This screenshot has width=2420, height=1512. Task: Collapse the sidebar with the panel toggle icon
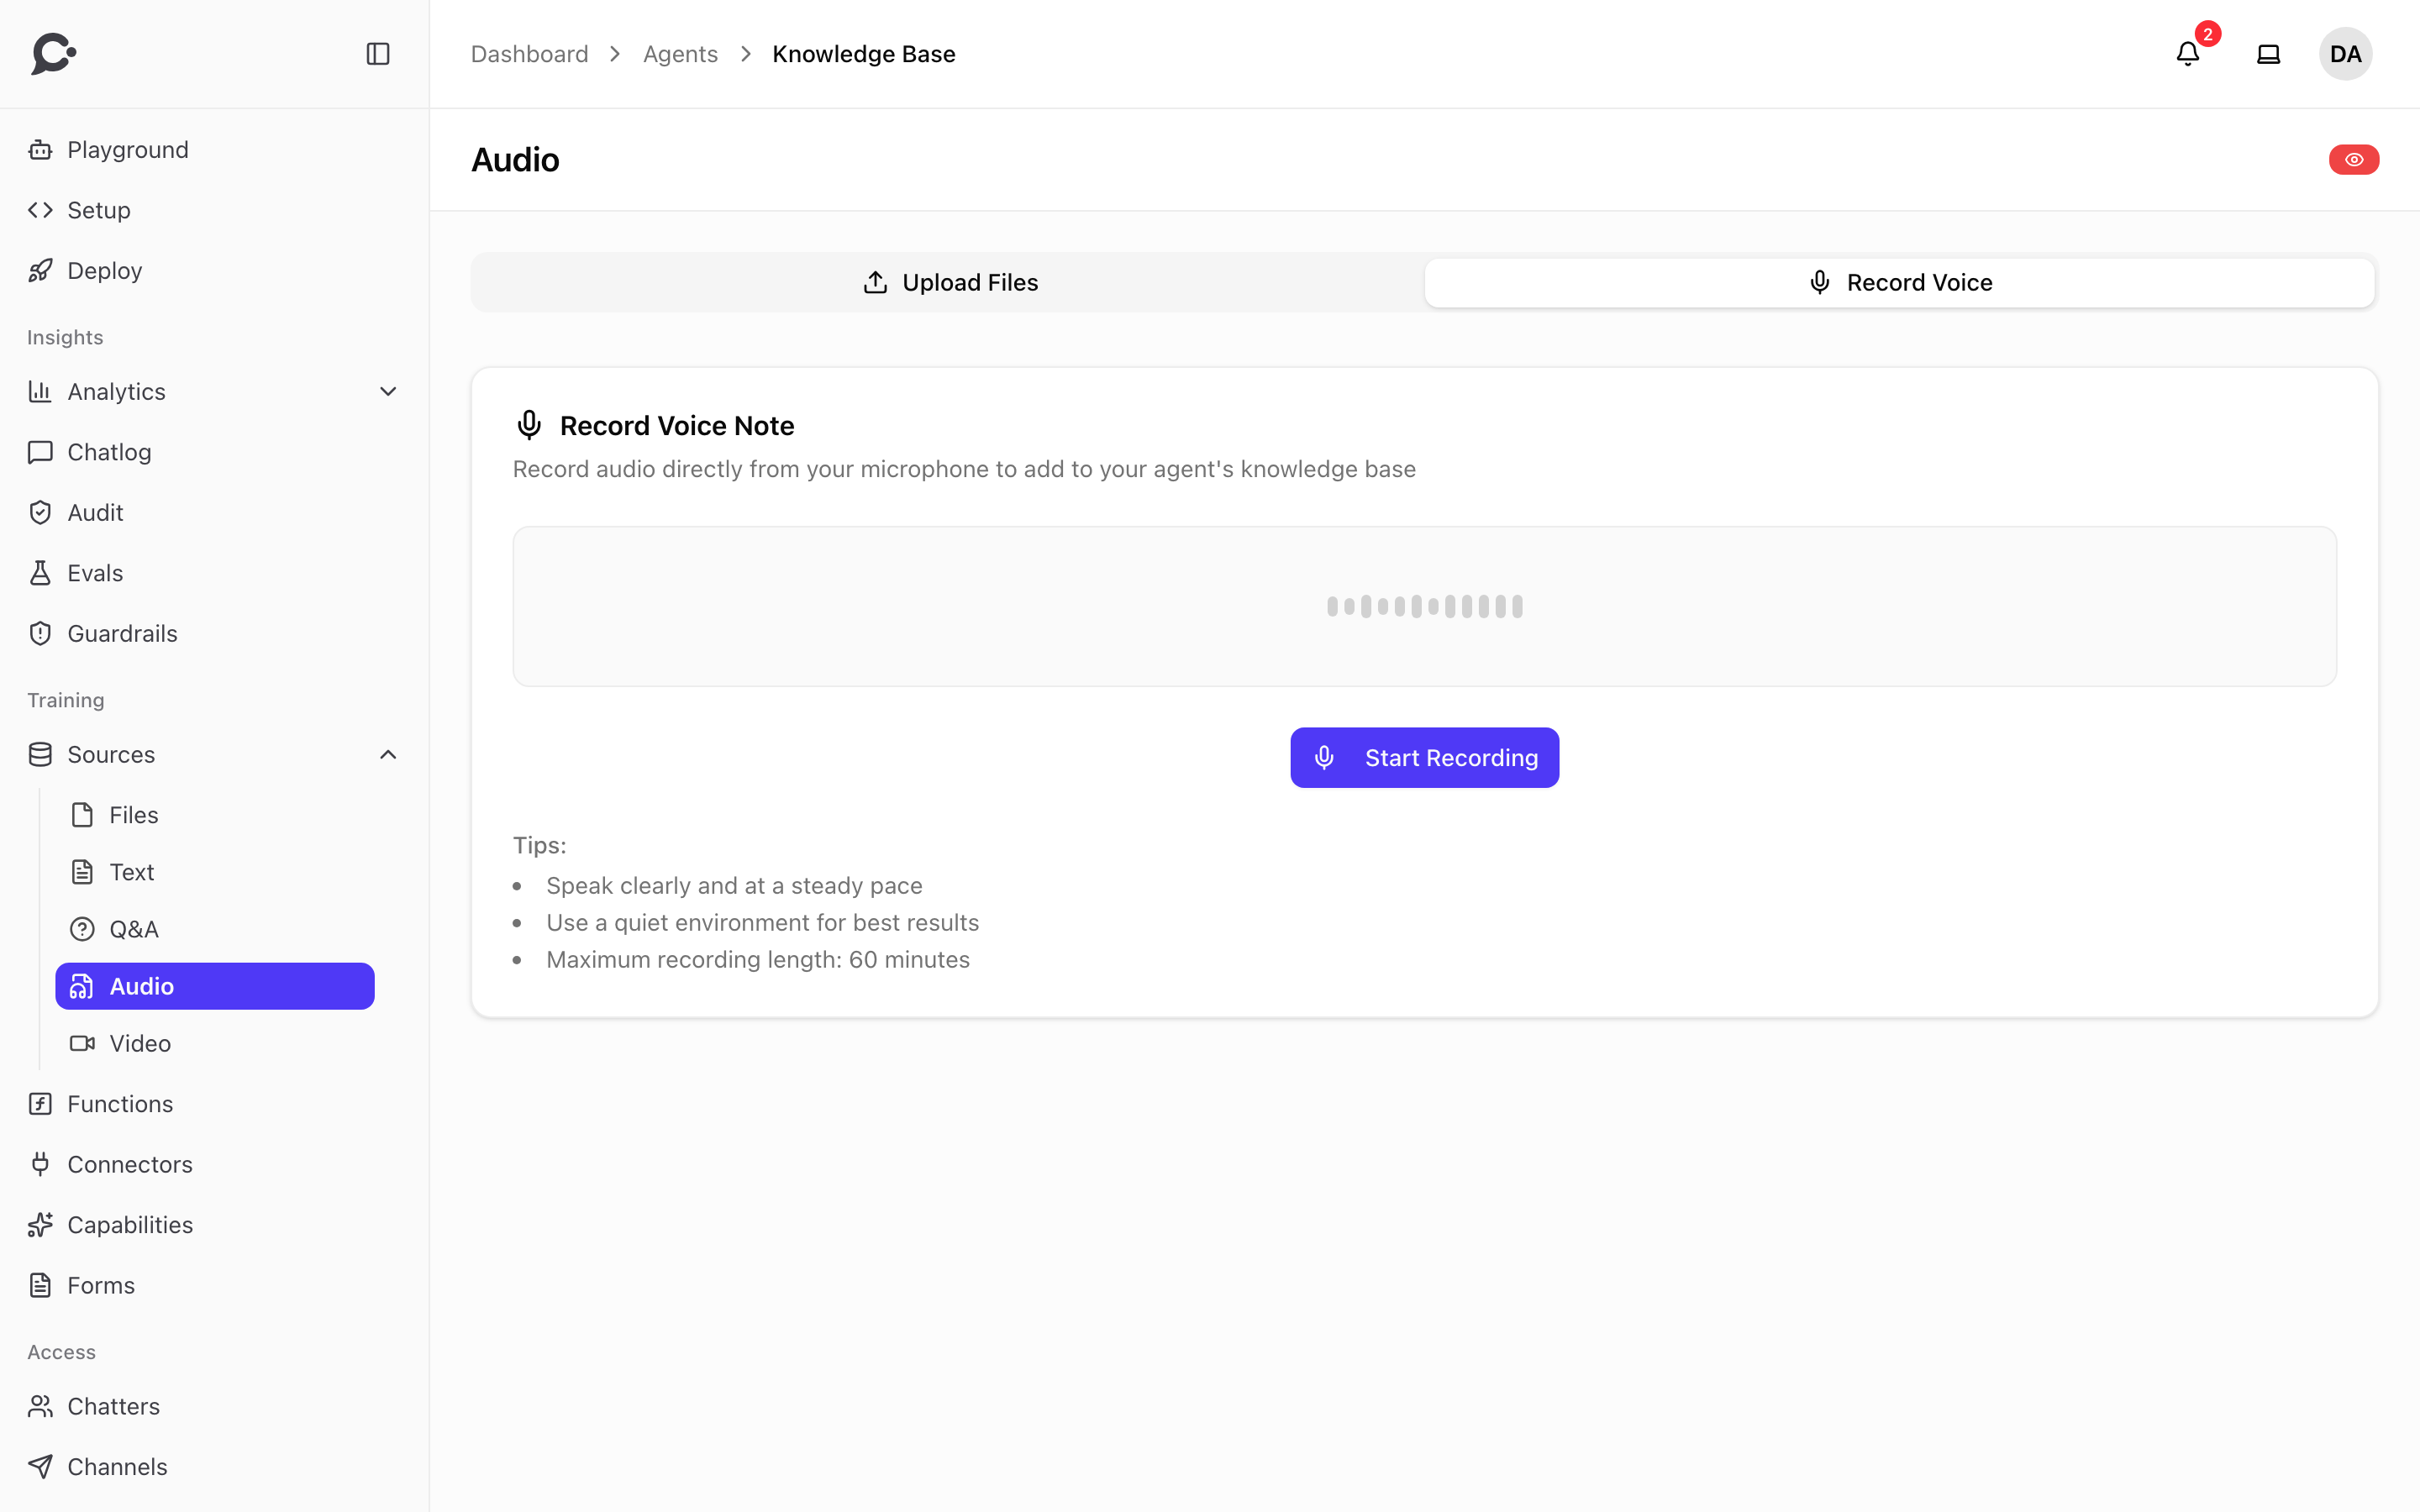378,54
